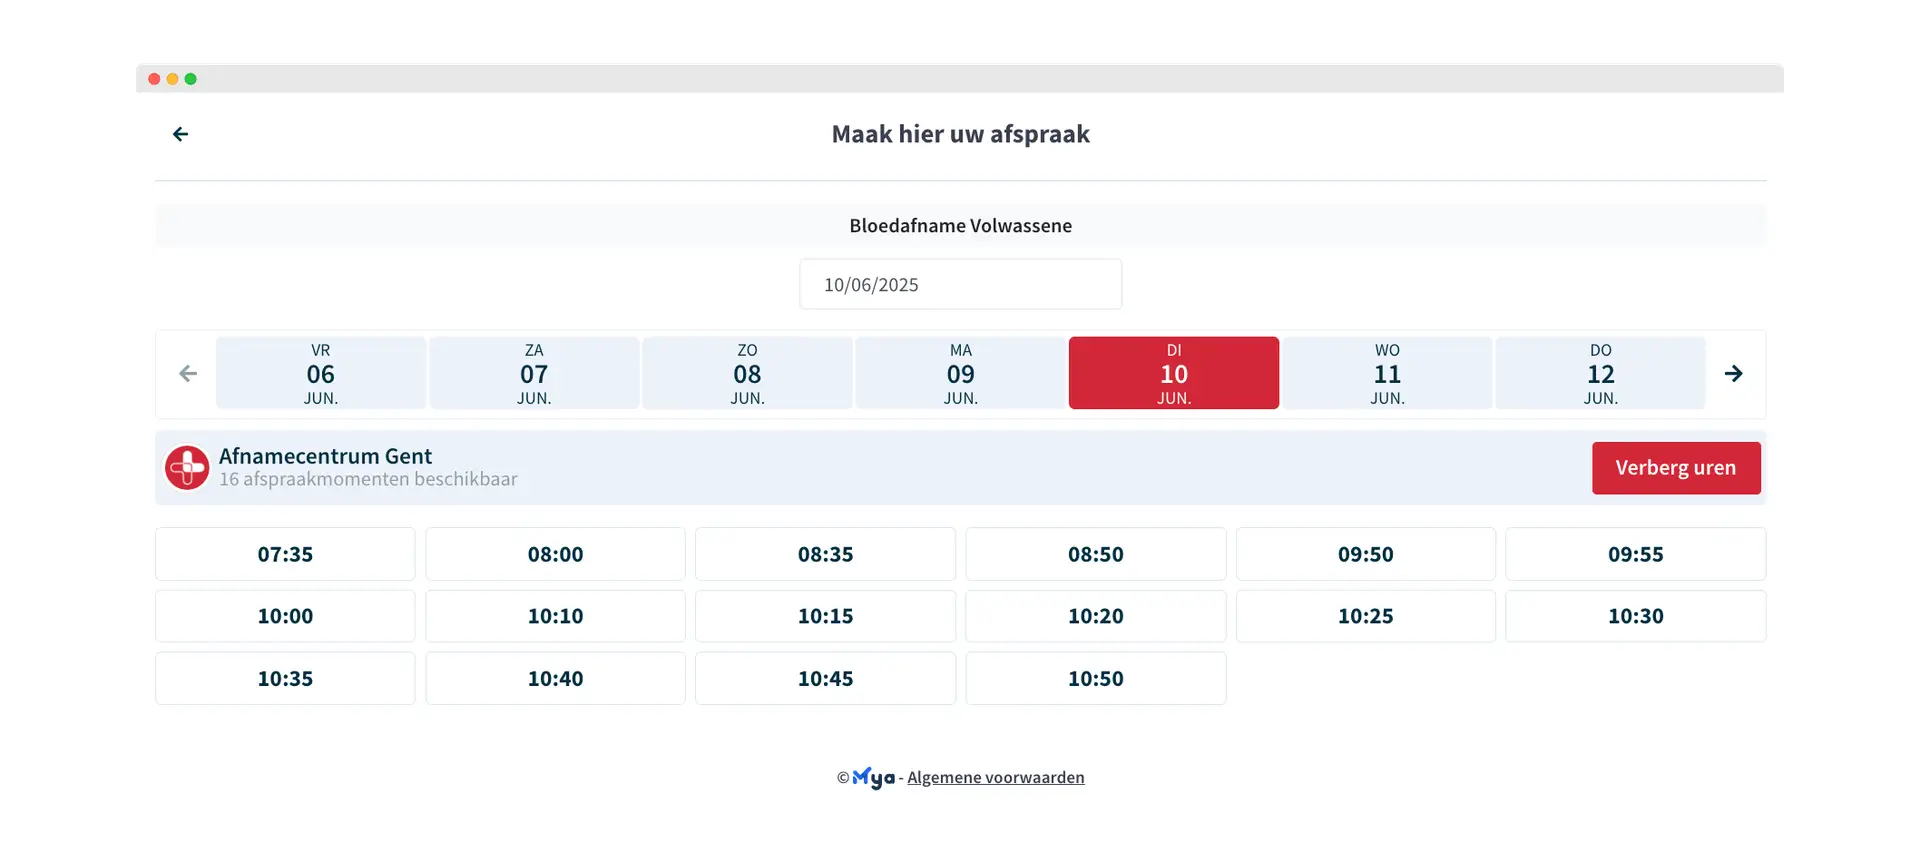This screenshot has height=862, width=1920.
Task: Hide time slots with Verberg uren
Action: 1676,468
